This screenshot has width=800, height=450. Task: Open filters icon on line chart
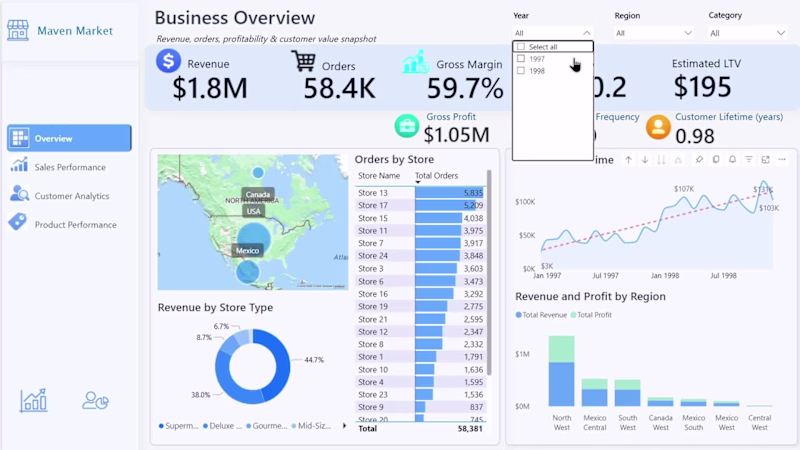(x=748, y=160)
